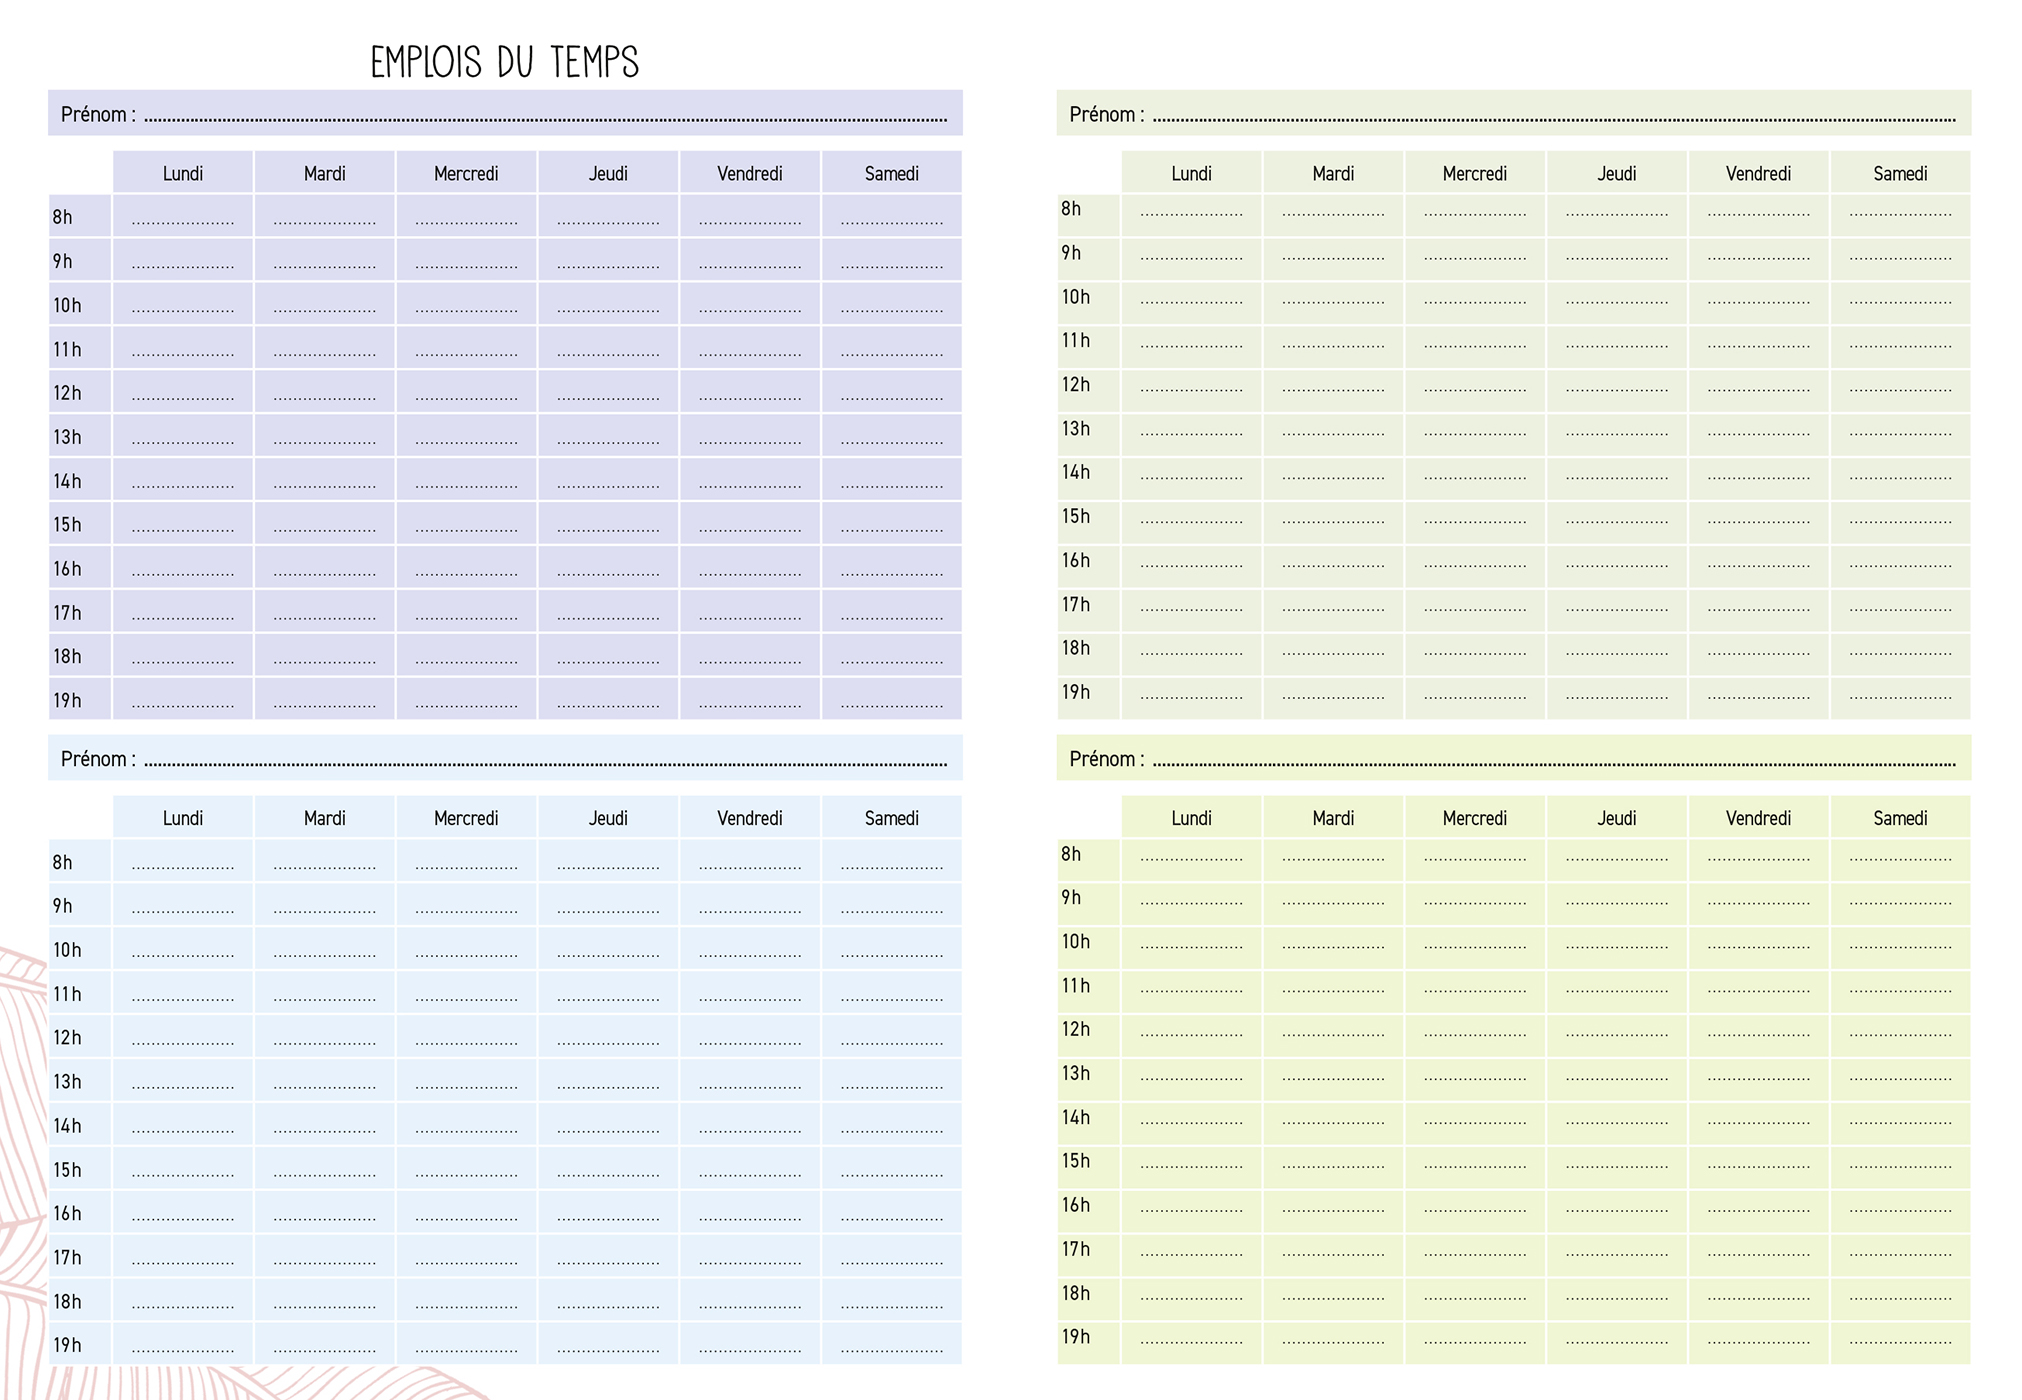Click the 12h row label in the purple timetable

click(67, 393)
